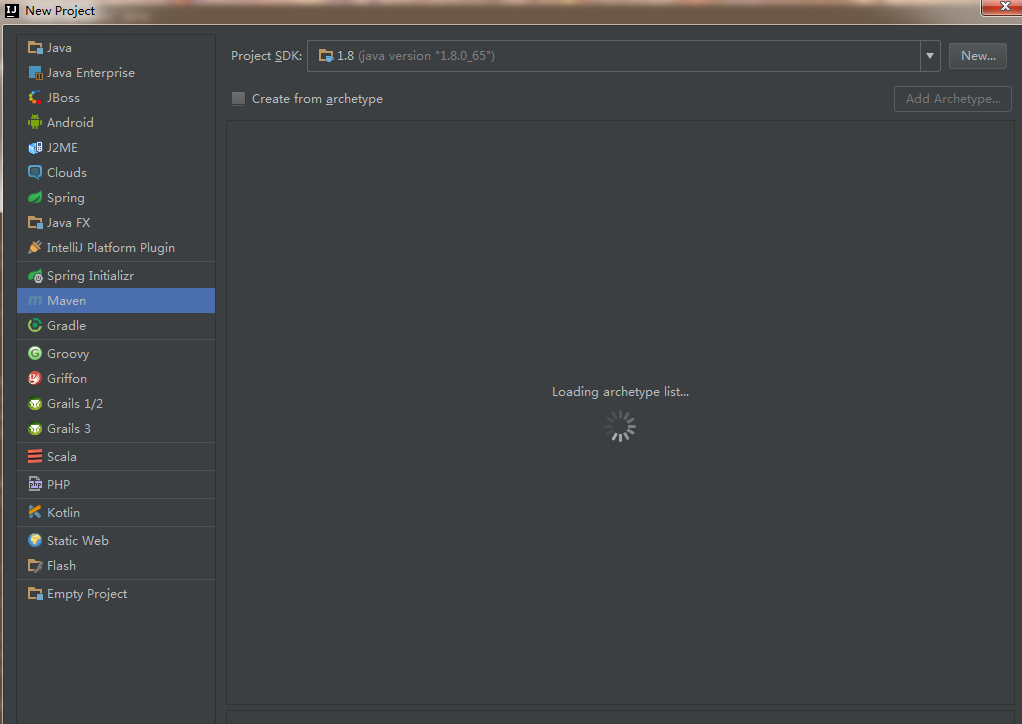Open the Project SDK dropdown arrow

[x=930, y=56]
